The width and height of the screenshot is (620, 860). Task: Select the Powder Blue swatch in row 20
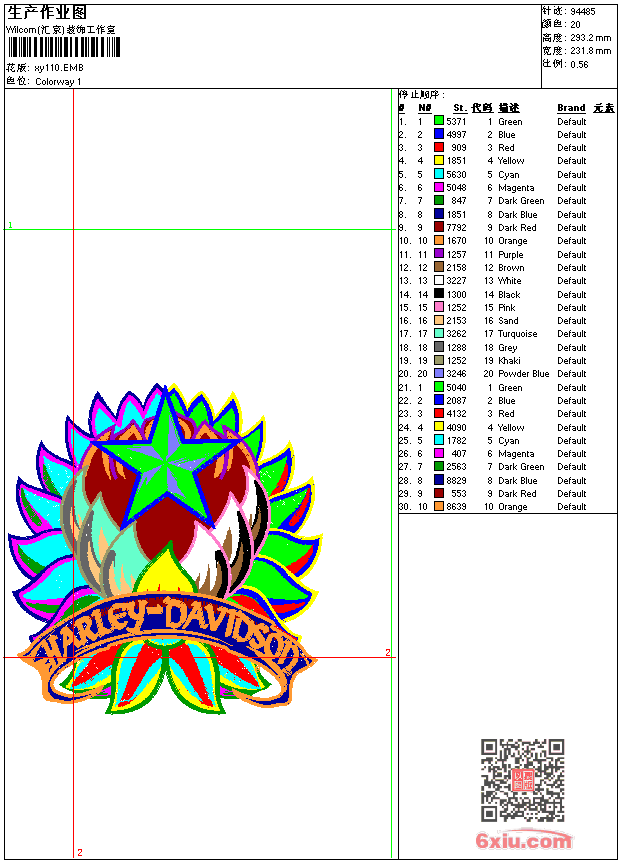point(439,373)
